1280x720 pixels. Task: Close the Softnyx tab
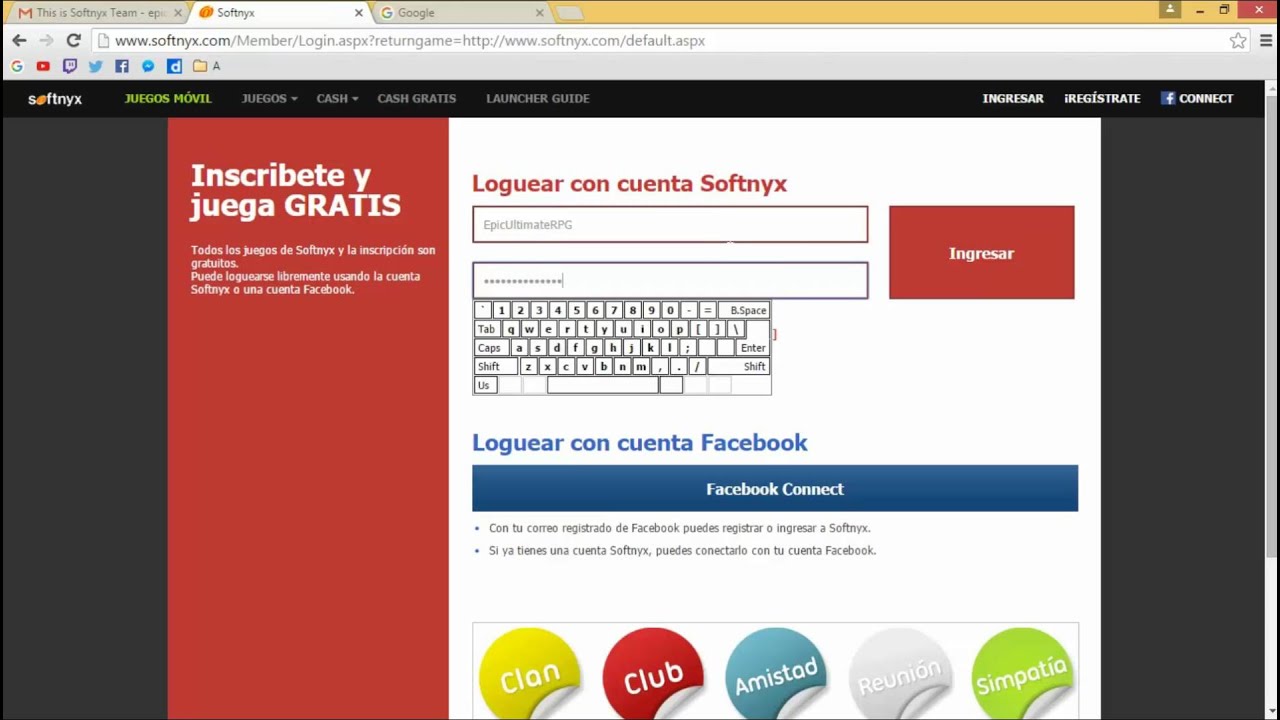pyautogui.click(x=359, y=13)
